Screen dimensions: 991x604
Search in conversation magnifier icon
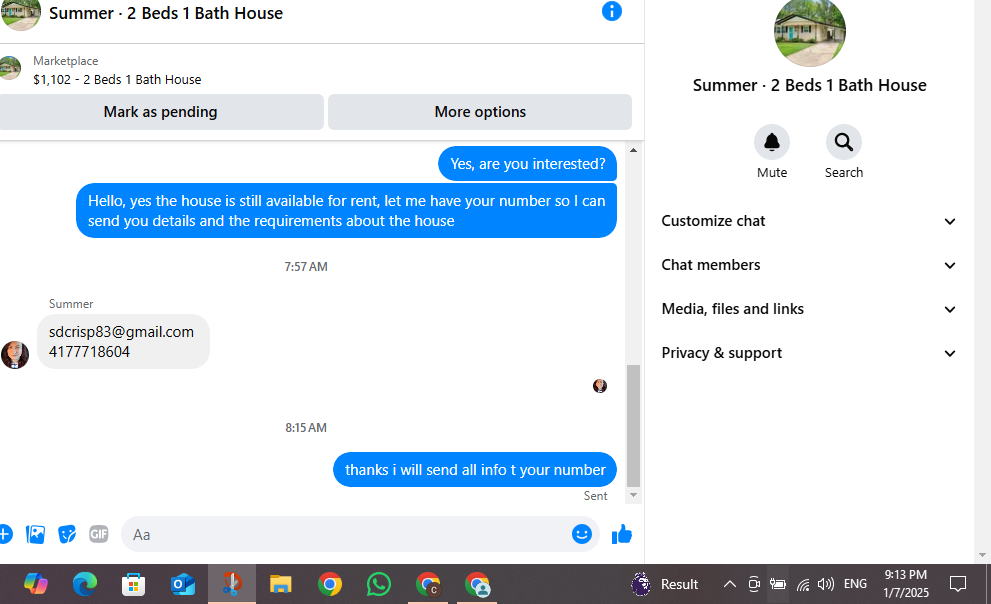[844, 142]
